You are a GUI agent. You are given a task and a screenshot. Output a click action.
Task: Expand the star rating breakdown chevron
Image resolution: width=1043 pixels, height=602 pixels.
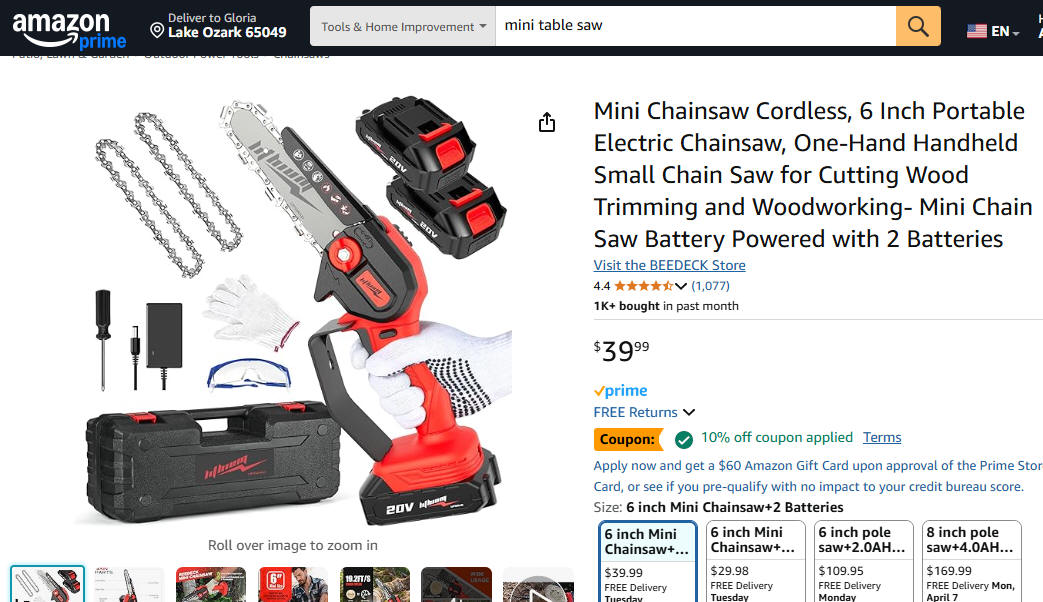(680, 286)
